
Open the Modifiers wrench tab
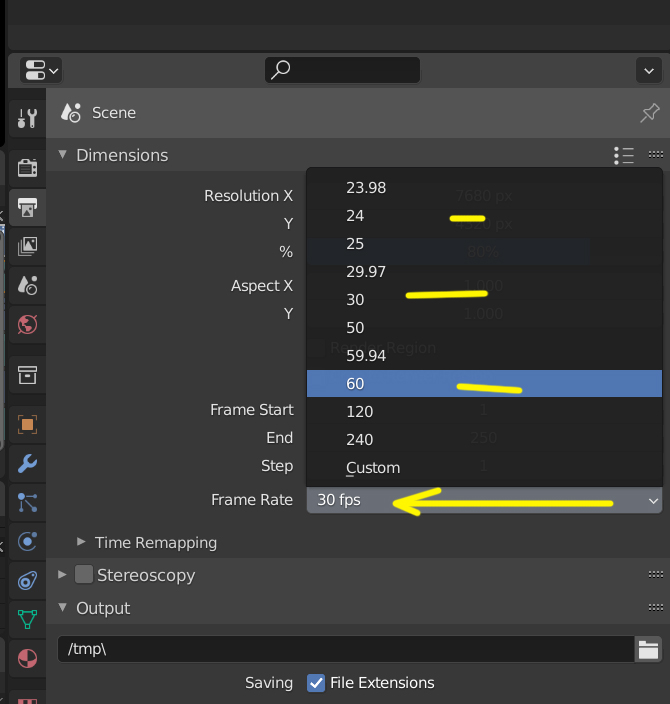[x=27, y=463]
